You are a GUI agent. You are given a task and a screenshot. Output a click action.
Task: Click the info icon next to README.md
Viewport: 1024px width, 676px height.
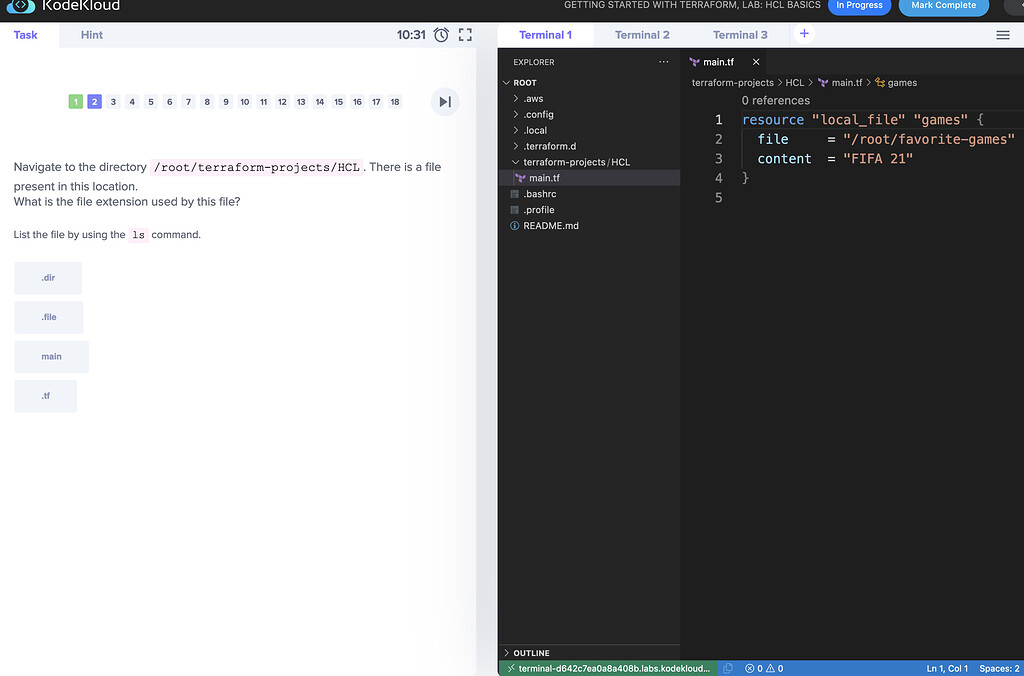[512, 225]
